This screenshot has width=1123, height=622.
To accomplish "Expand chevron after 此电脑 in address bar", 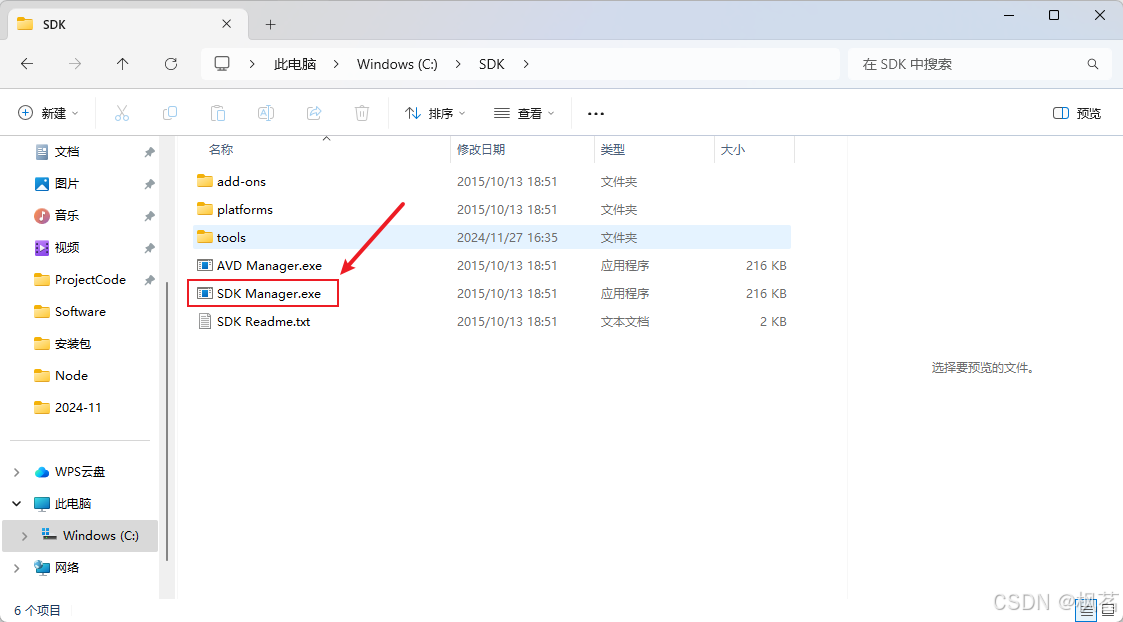I will (336, 64).
